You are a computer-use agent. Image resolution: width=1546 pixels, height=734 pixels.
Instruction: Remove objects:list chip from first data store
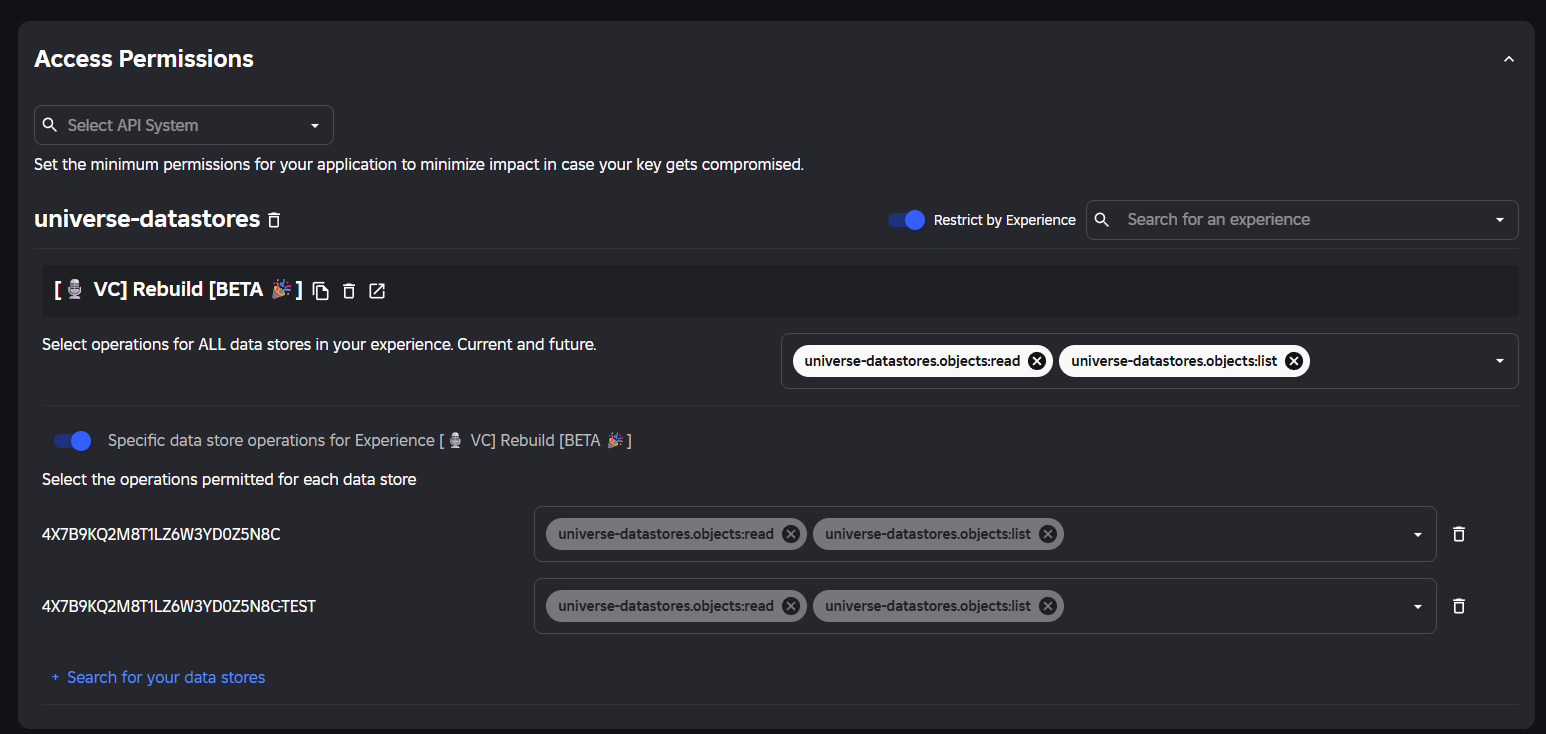1048,534
